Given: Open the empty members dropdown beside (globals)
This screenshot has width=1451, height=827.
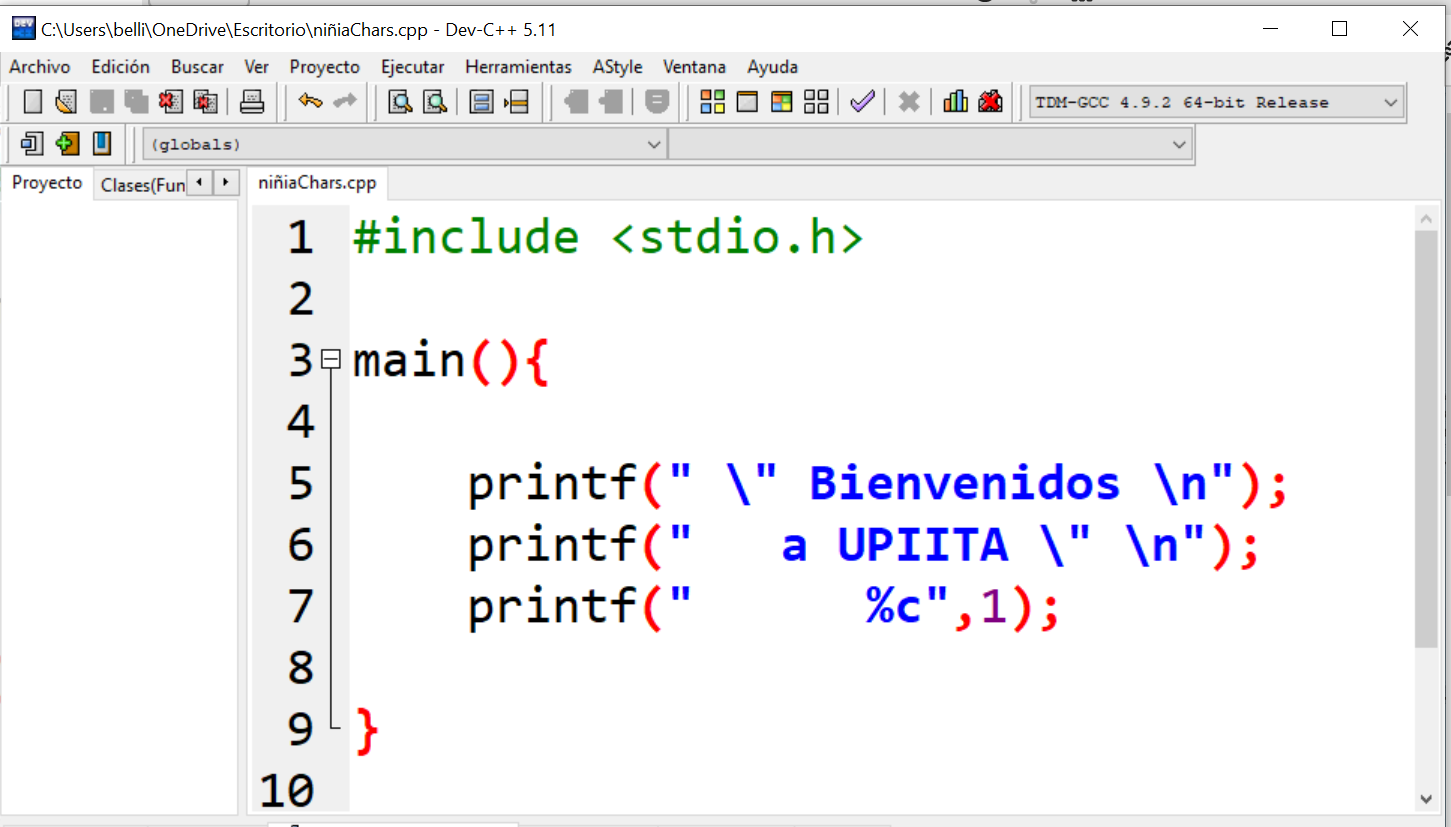Looking at the screenshot, I should (930, 144).
